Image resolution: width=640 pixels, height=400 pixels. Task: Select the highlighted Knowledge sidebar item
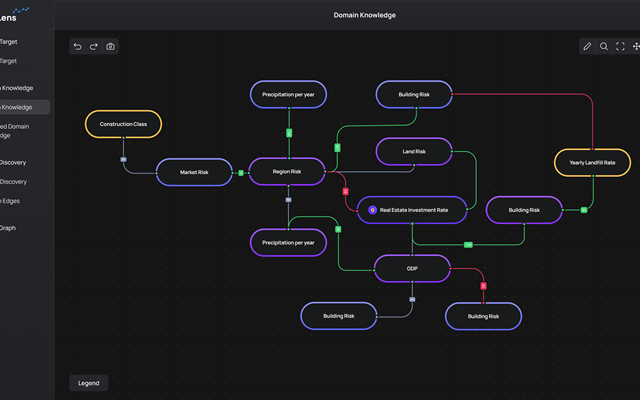24,107
